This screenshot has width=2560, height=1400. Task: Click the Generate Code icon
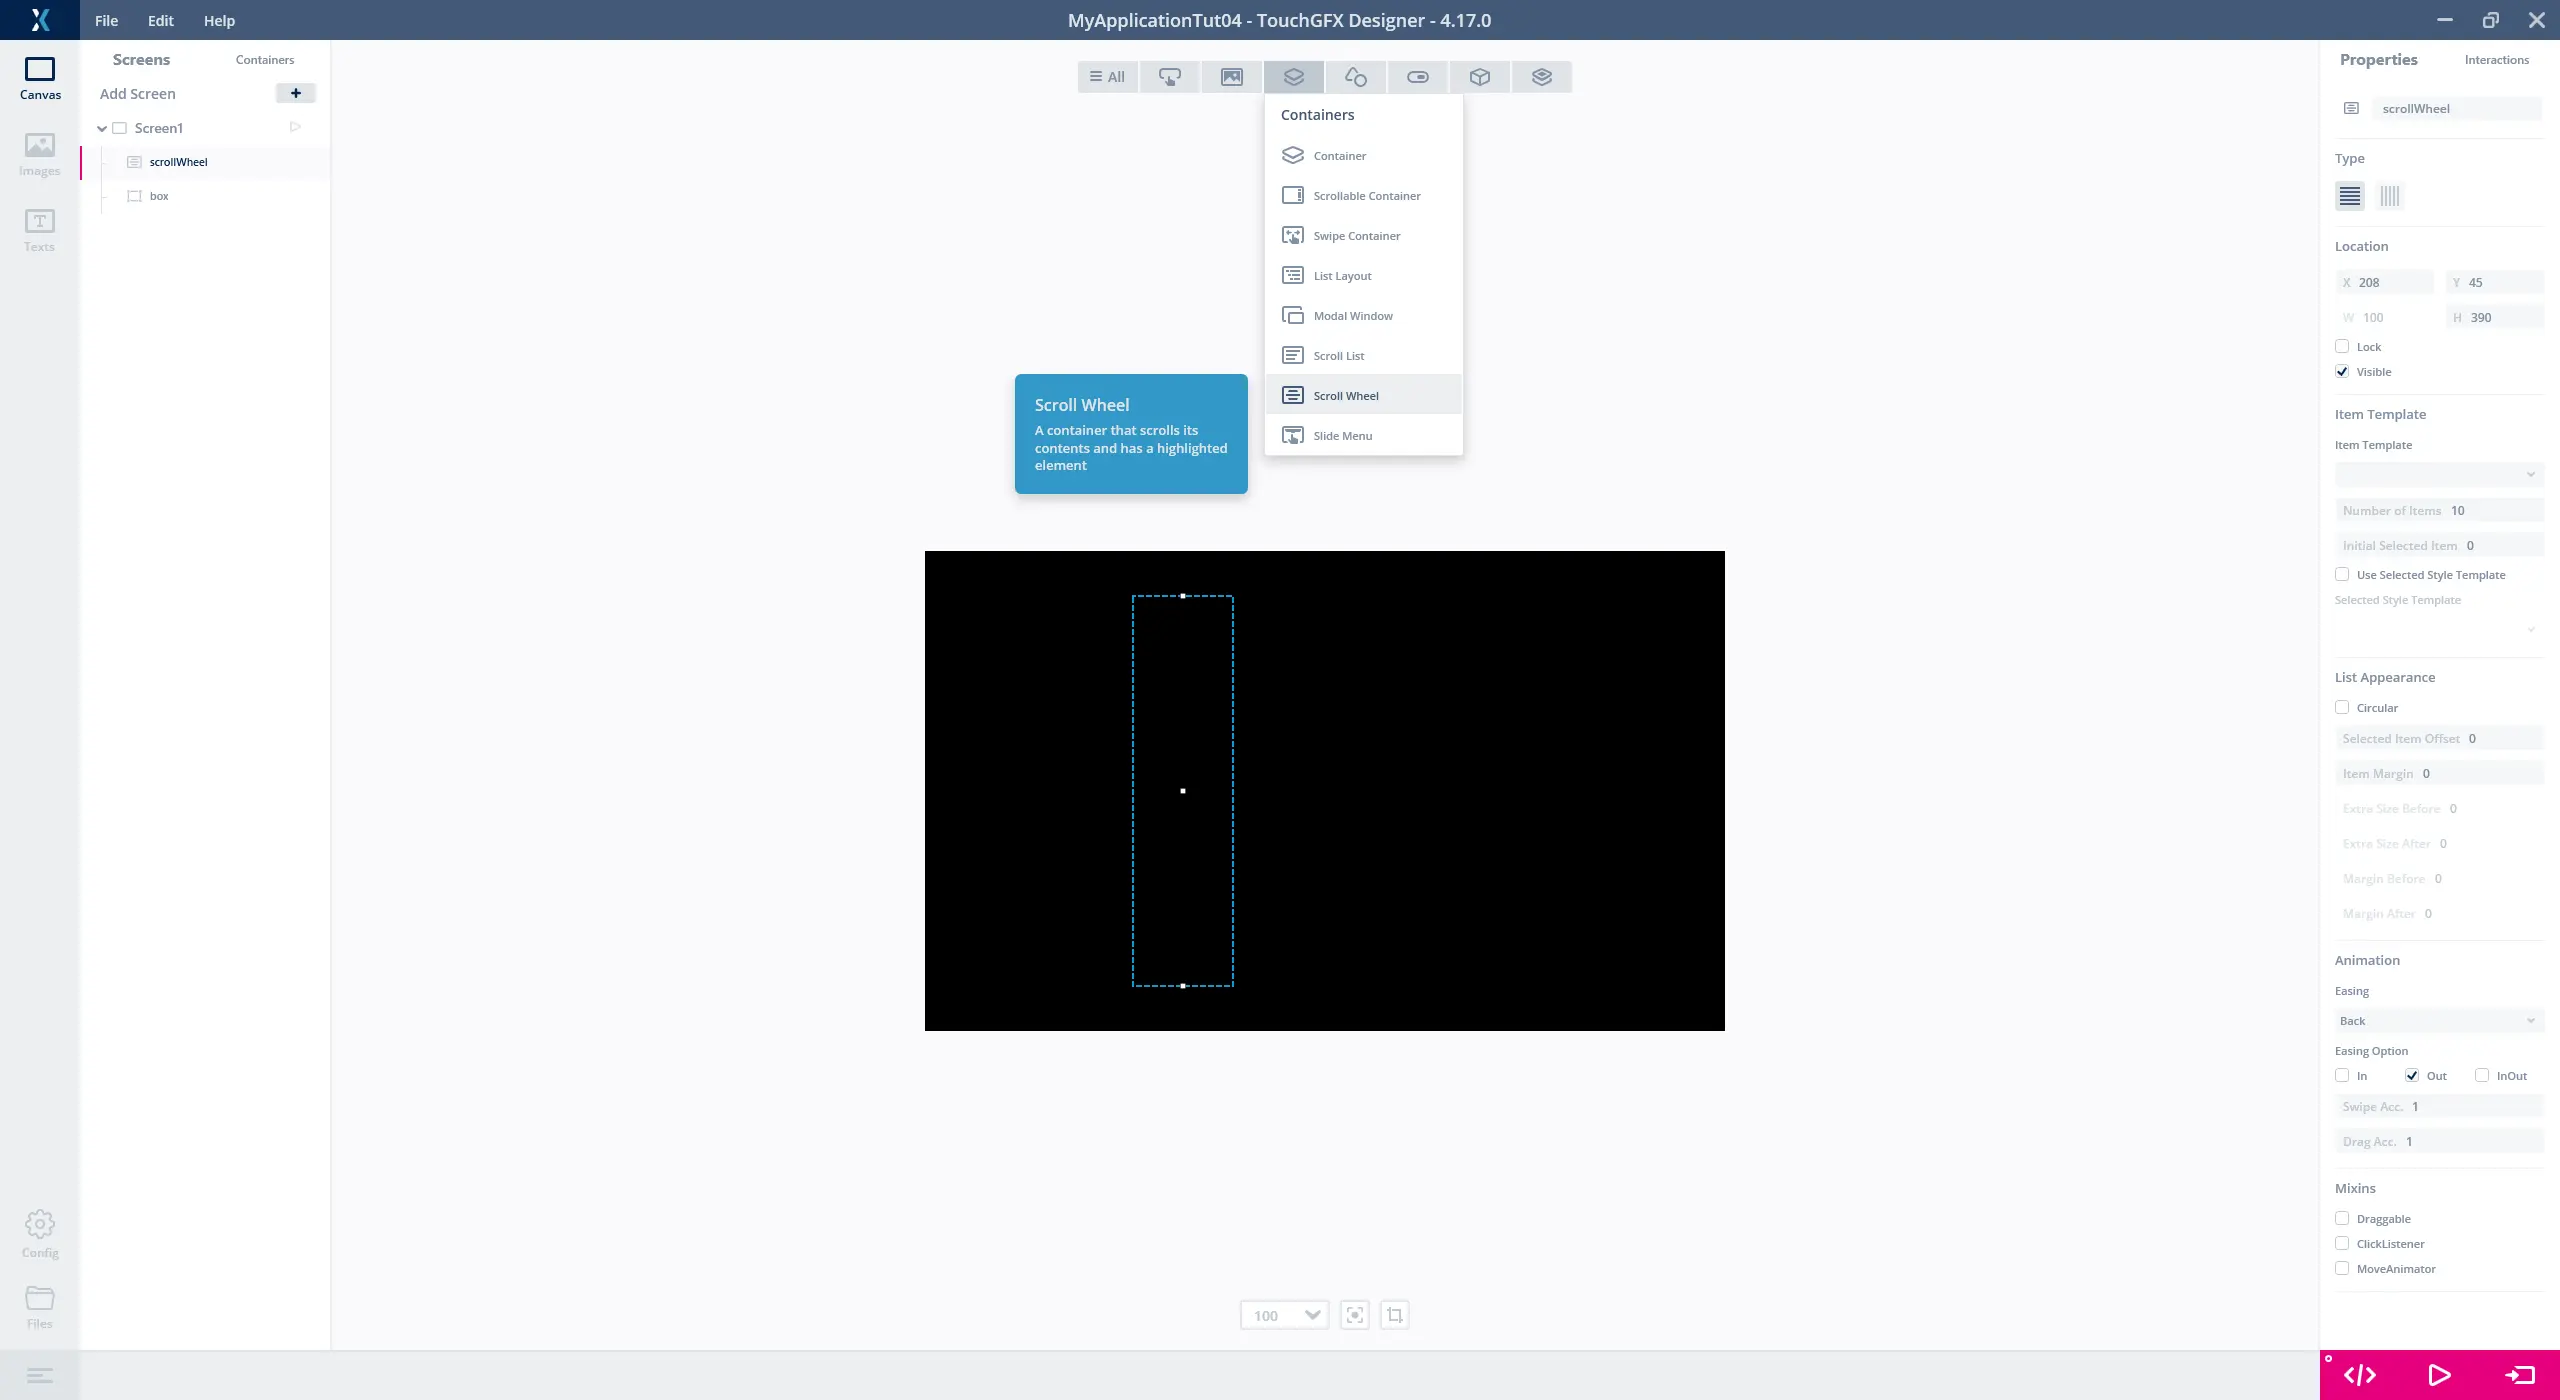coord(2360,1375)
